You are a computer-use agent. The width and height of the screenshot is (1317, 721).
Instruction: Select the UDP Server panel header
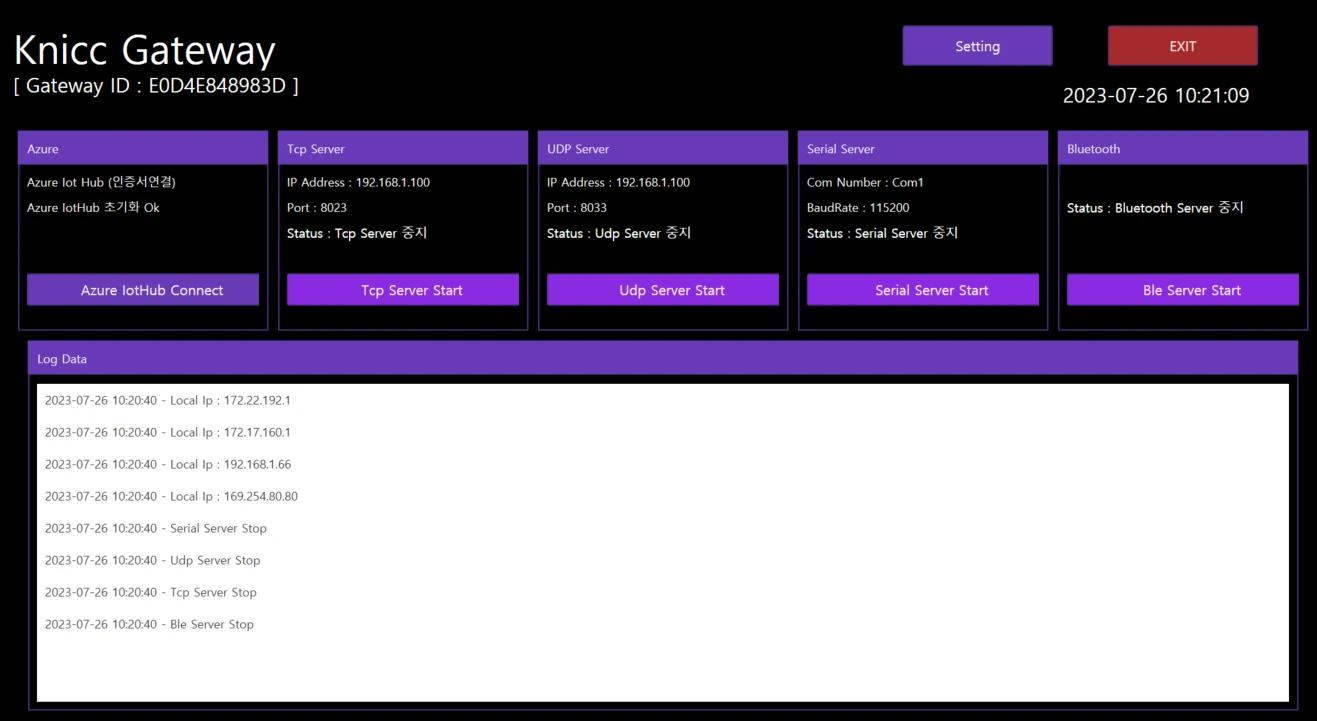point(663,148)
